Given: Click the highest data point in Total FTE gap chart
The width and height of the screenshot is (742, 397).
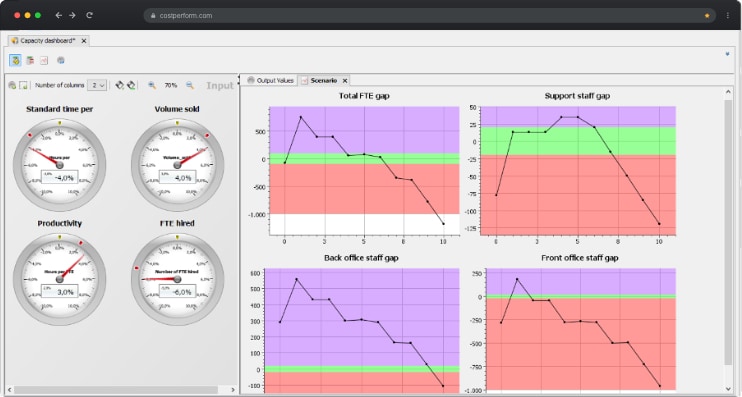Looking at the screenshot, I should pos(300,117).
